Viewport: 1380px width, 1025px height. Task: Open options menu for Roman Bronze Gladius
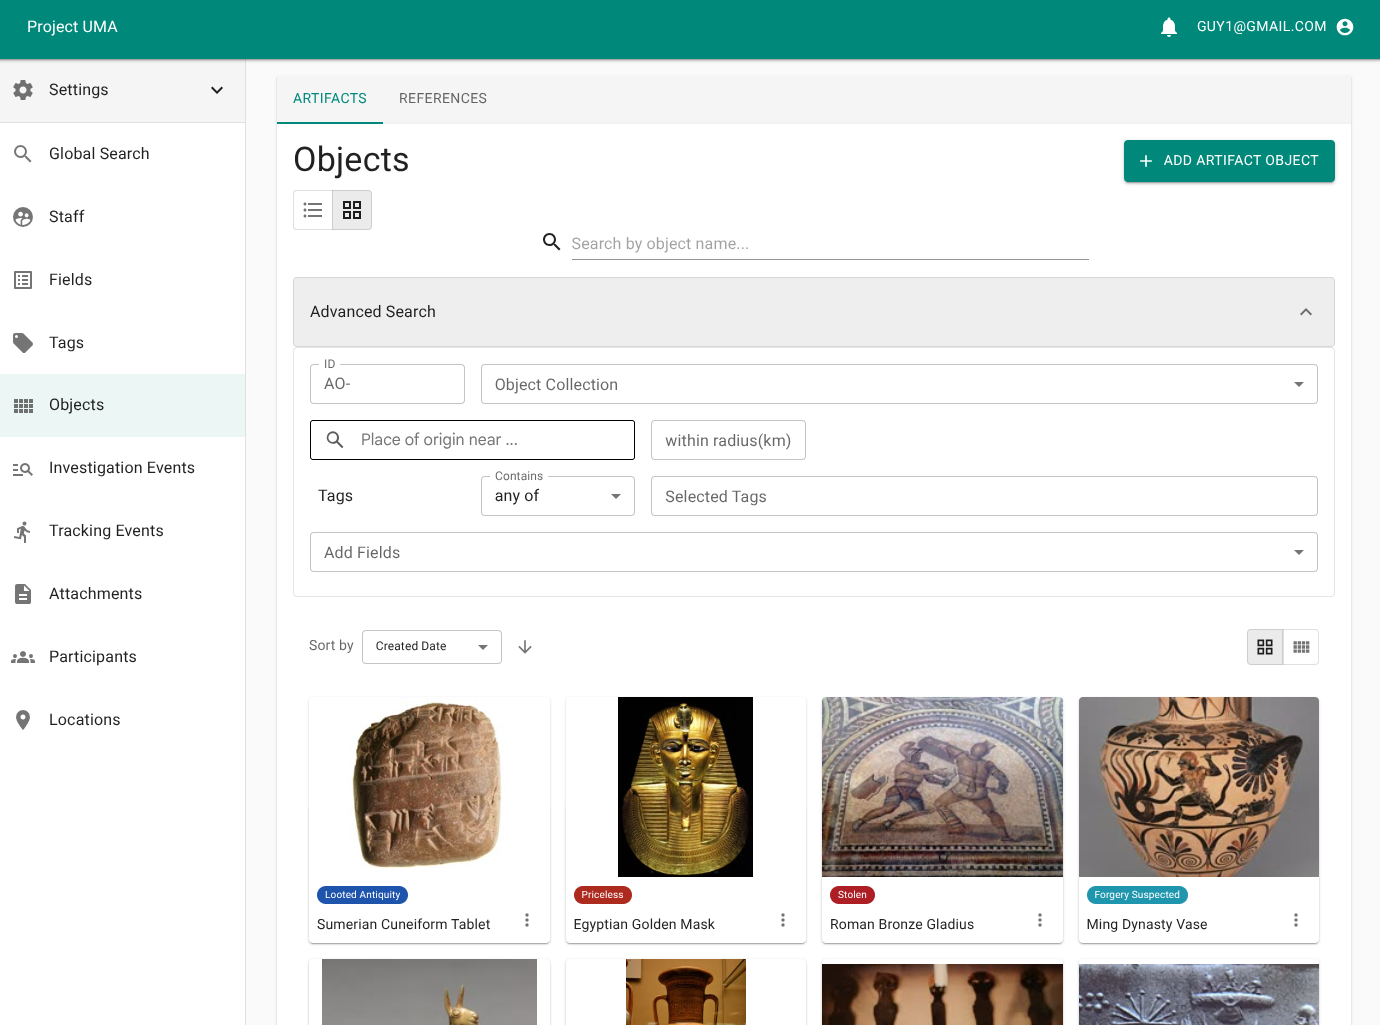tap(1040, 920)
